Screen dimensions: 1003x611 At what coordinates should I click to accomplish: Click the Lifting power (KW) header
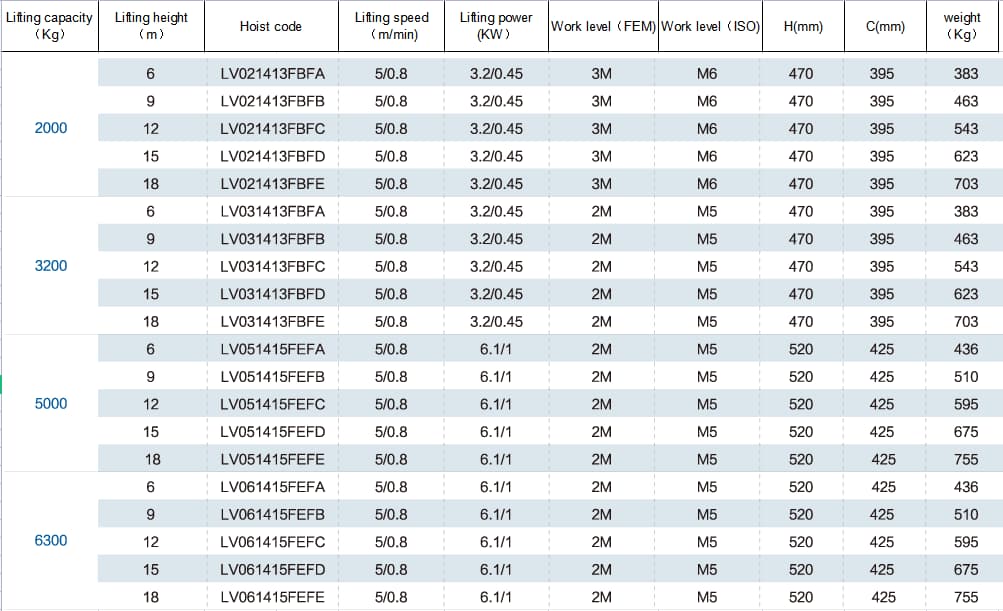[495, 26]
